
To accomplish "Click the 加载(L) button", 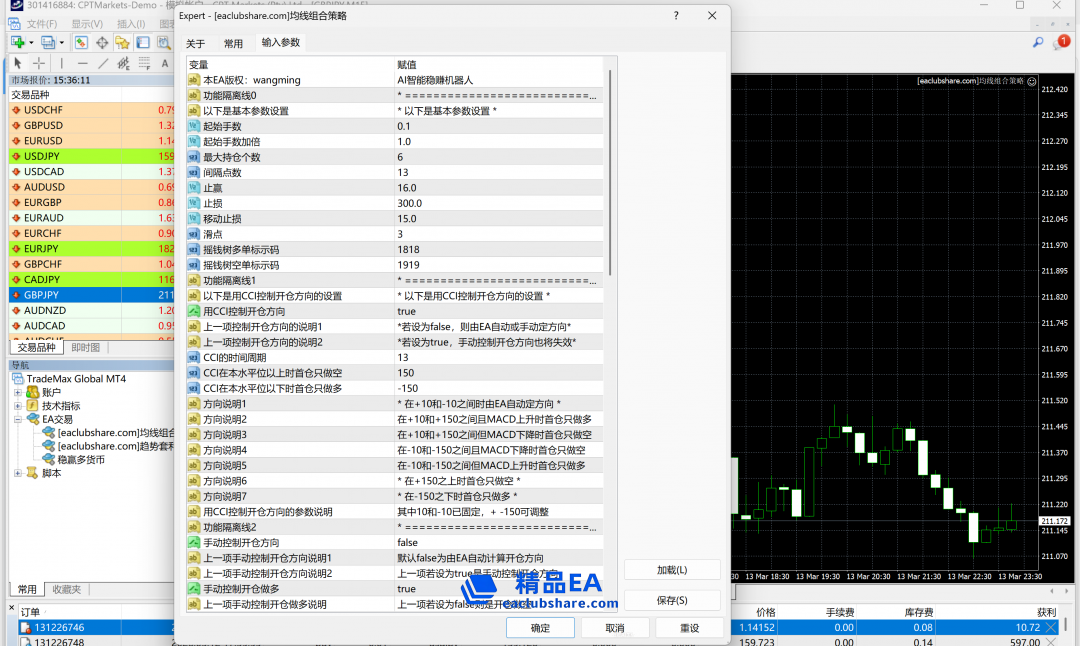I will point(671,570).
